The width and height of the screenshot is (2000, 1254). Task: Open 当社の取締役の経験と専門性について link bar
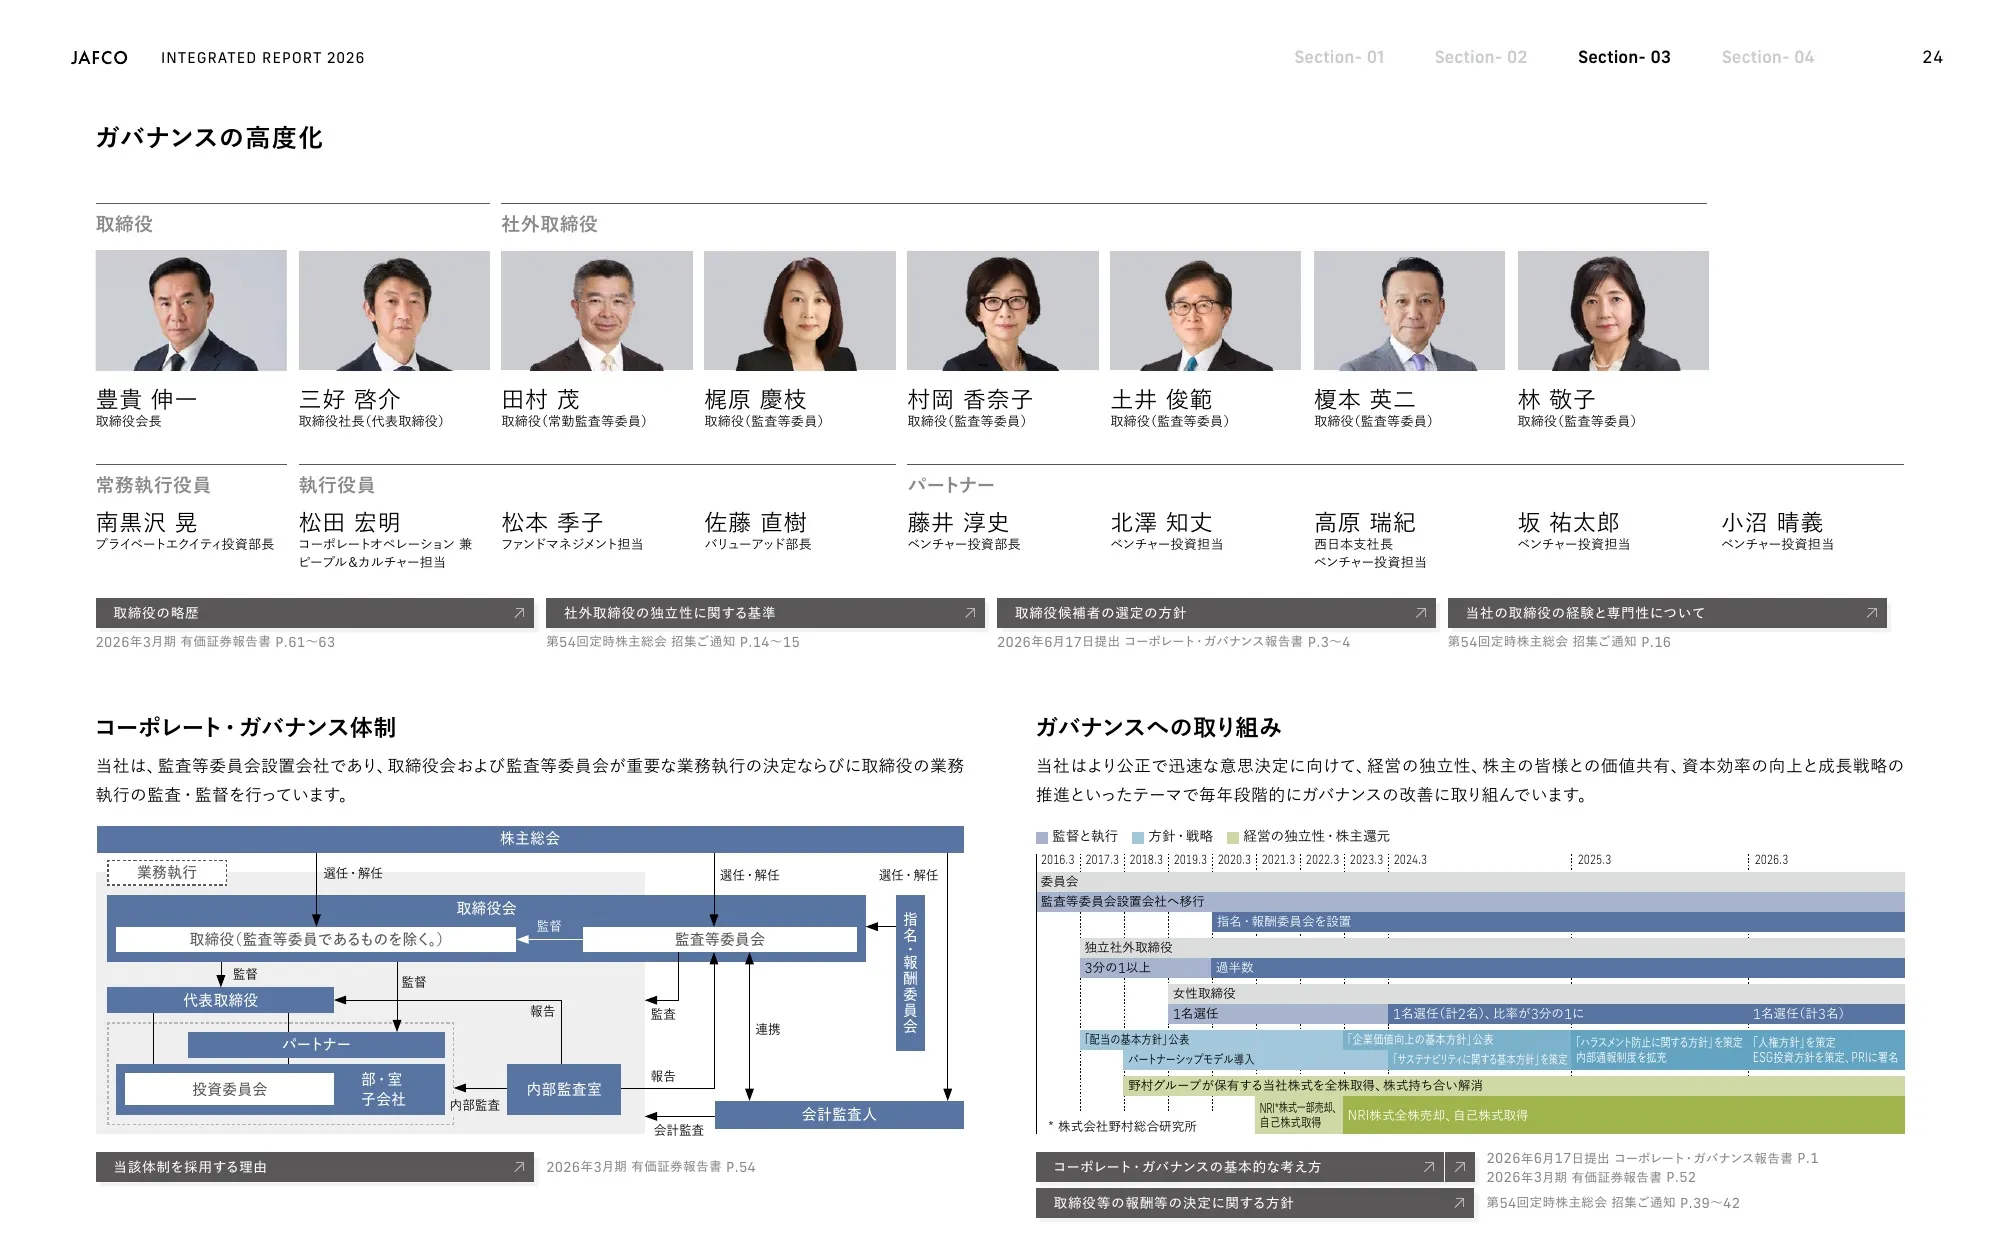[x=1667, y=613]
